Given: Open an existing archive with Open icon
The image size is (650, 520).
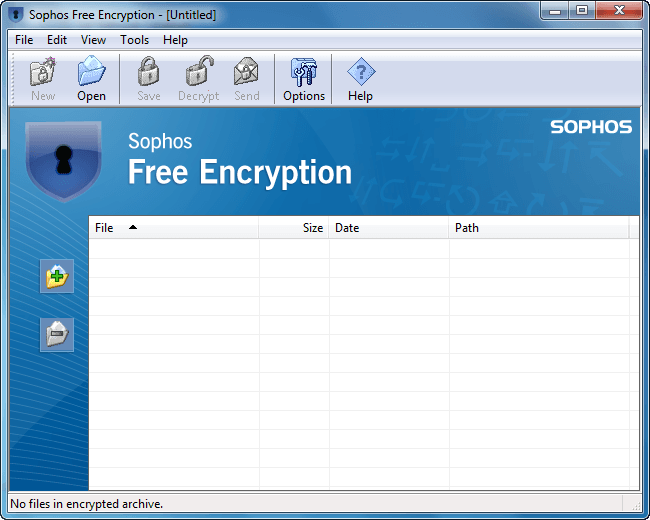Looking at the screenshot, I should pyautogui.click(x=92, y=70).
